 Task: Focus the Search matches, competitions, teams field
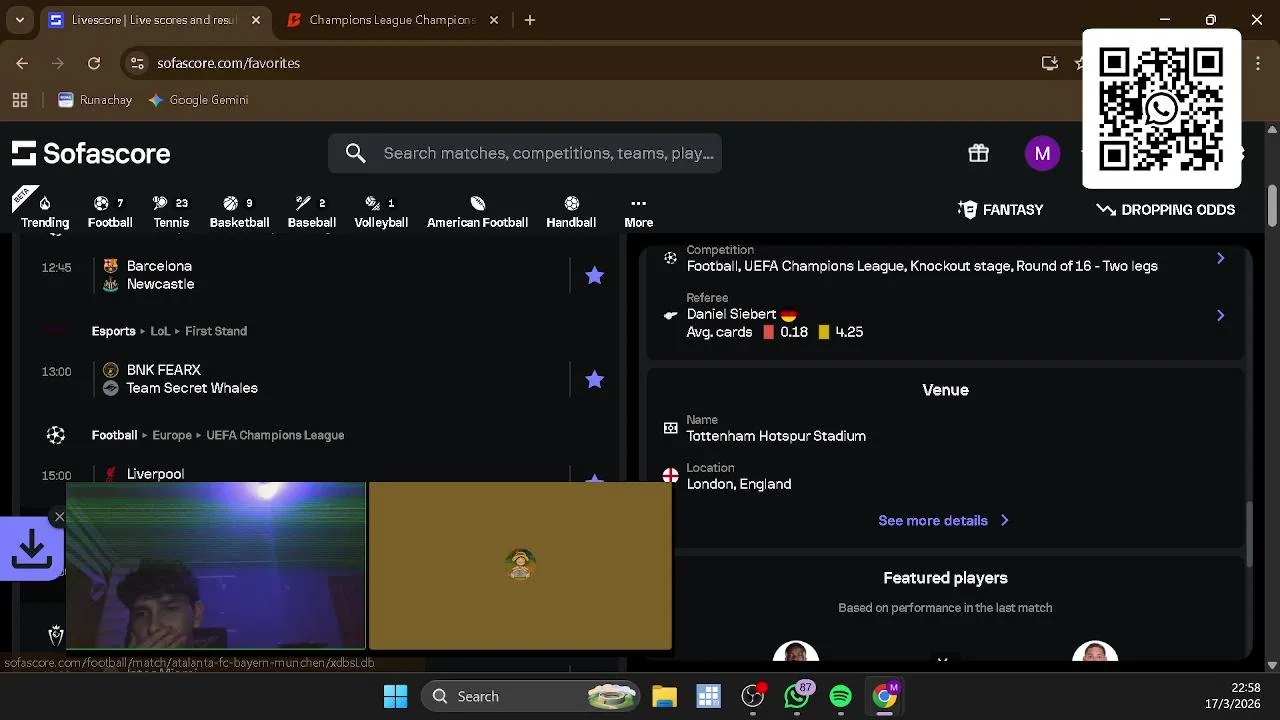525,153
